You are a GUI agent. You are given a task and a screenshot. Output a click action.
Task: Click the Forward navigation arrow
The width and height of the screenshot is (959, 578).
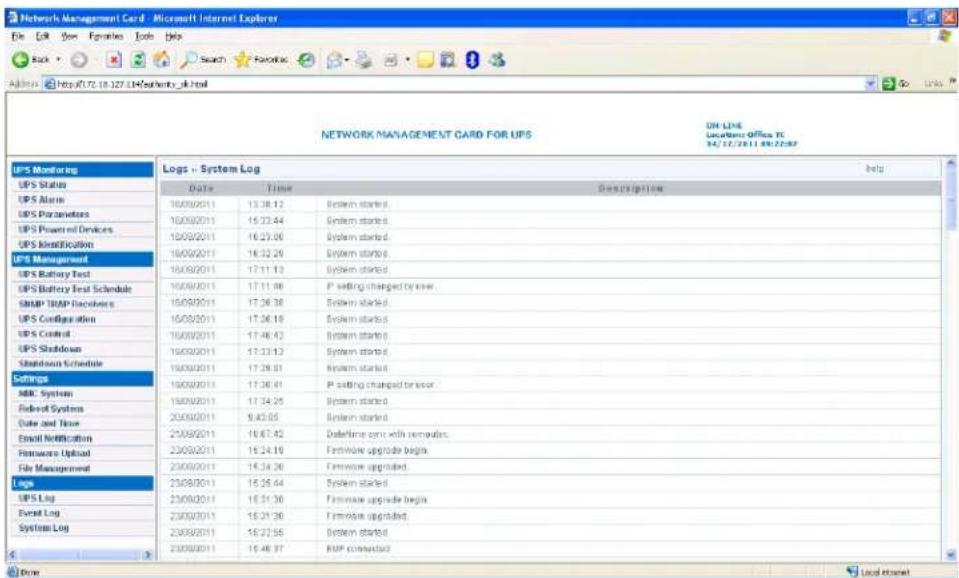78,59
